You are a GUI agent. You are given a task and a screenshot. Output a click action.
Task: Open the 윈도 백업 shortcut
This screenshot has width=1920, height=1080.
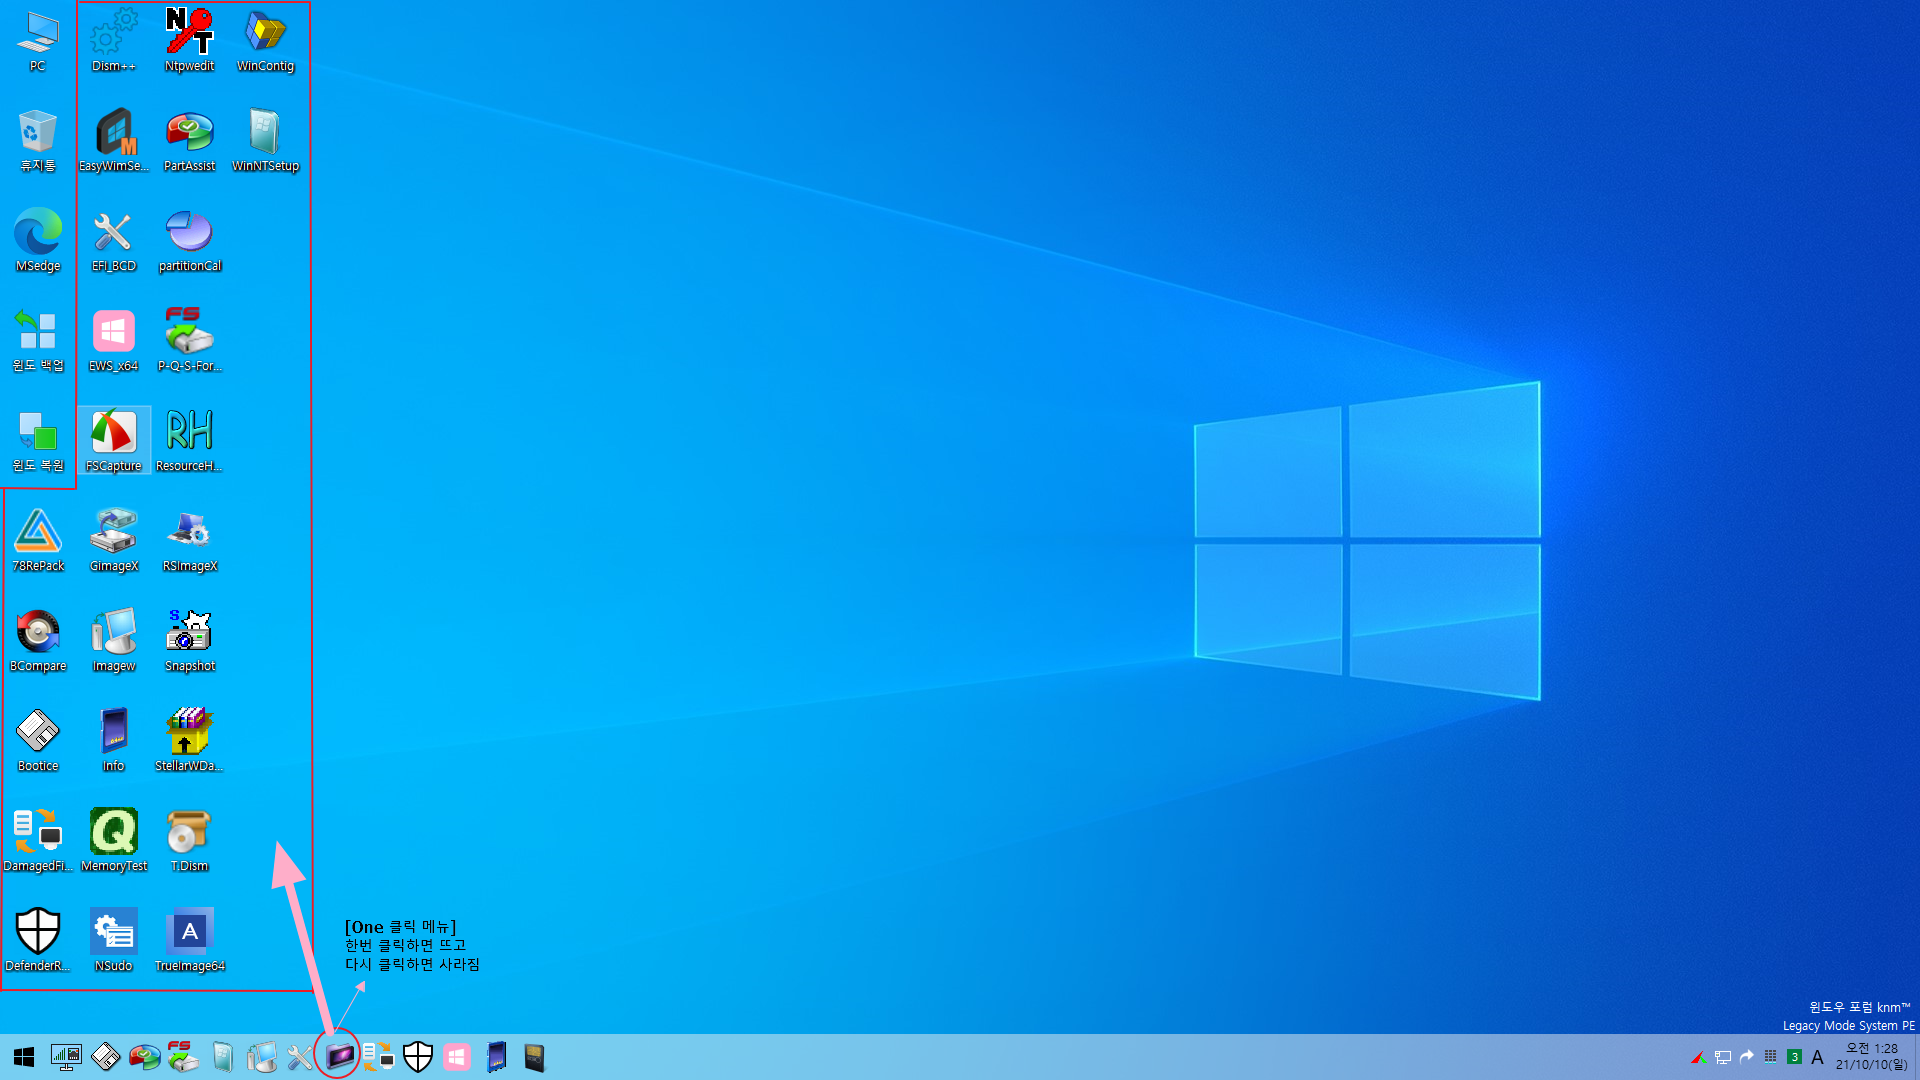38,341
